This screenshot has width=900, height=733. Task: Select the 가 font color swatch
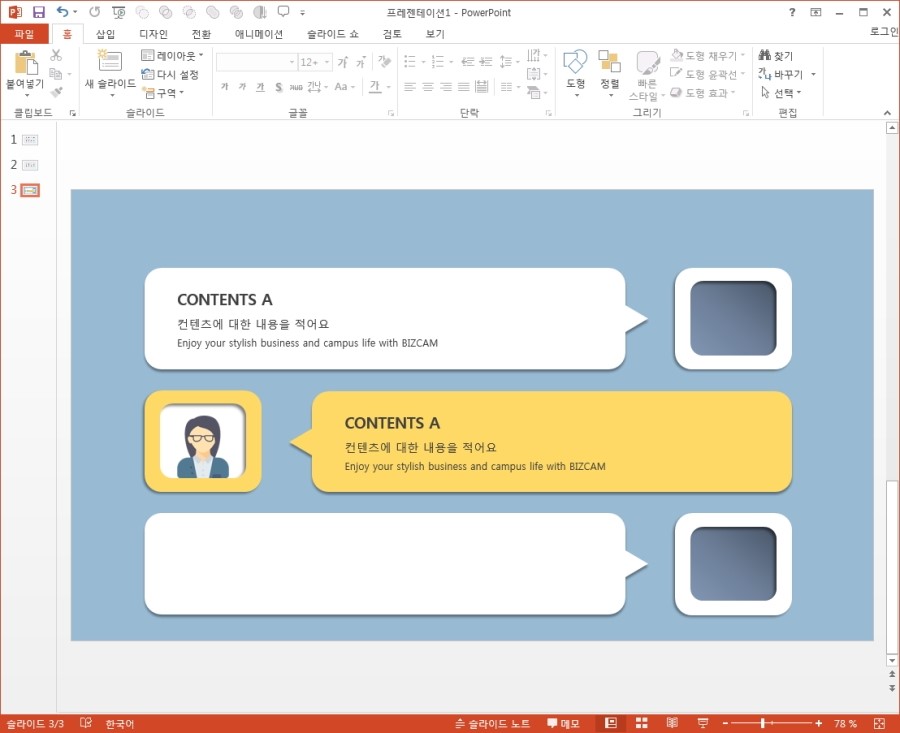pyautogui.click(x=375, y=86)
